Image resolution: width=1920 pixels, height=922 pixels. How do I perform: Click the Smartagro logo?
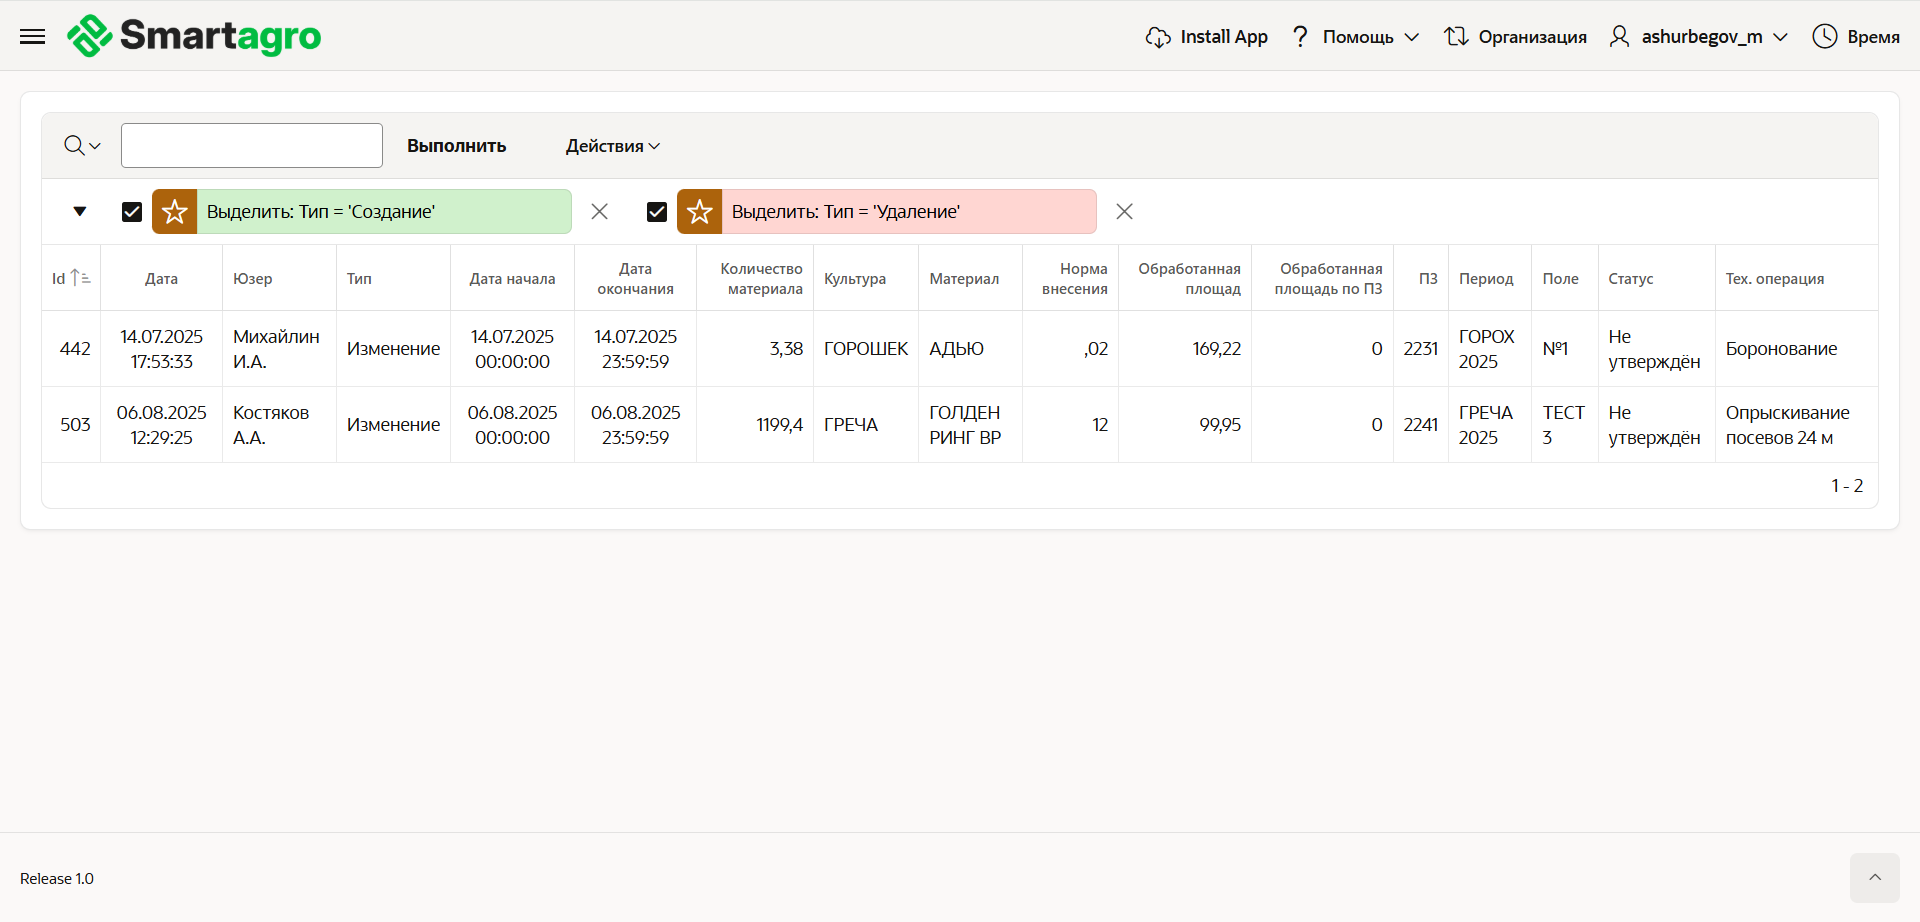(195, 36)
